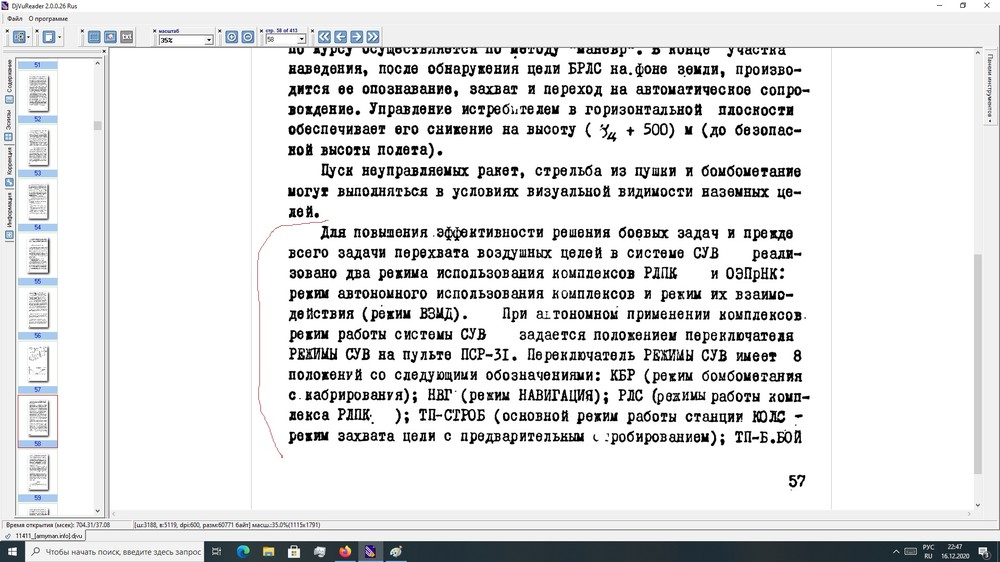1000x562 pixels.
Task: Click the dpi:600 page info status text
Action: click(226, 525)
